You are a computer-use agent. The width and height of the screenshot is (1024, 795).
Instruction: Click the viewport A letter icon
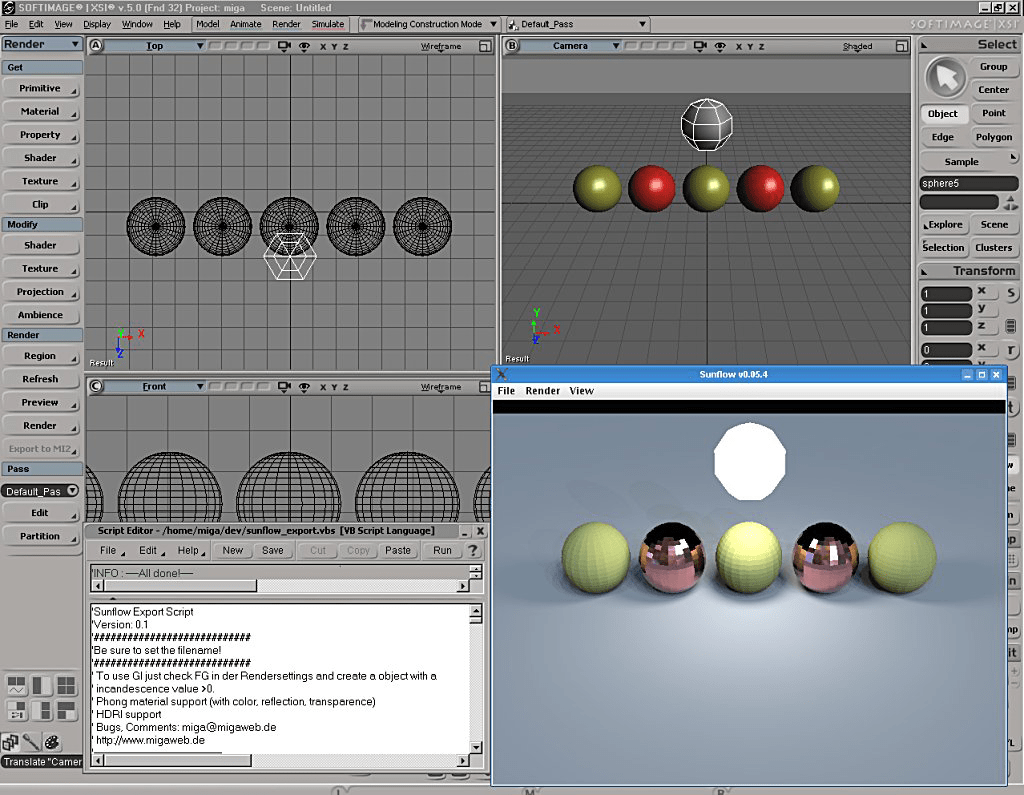[96, 46]
